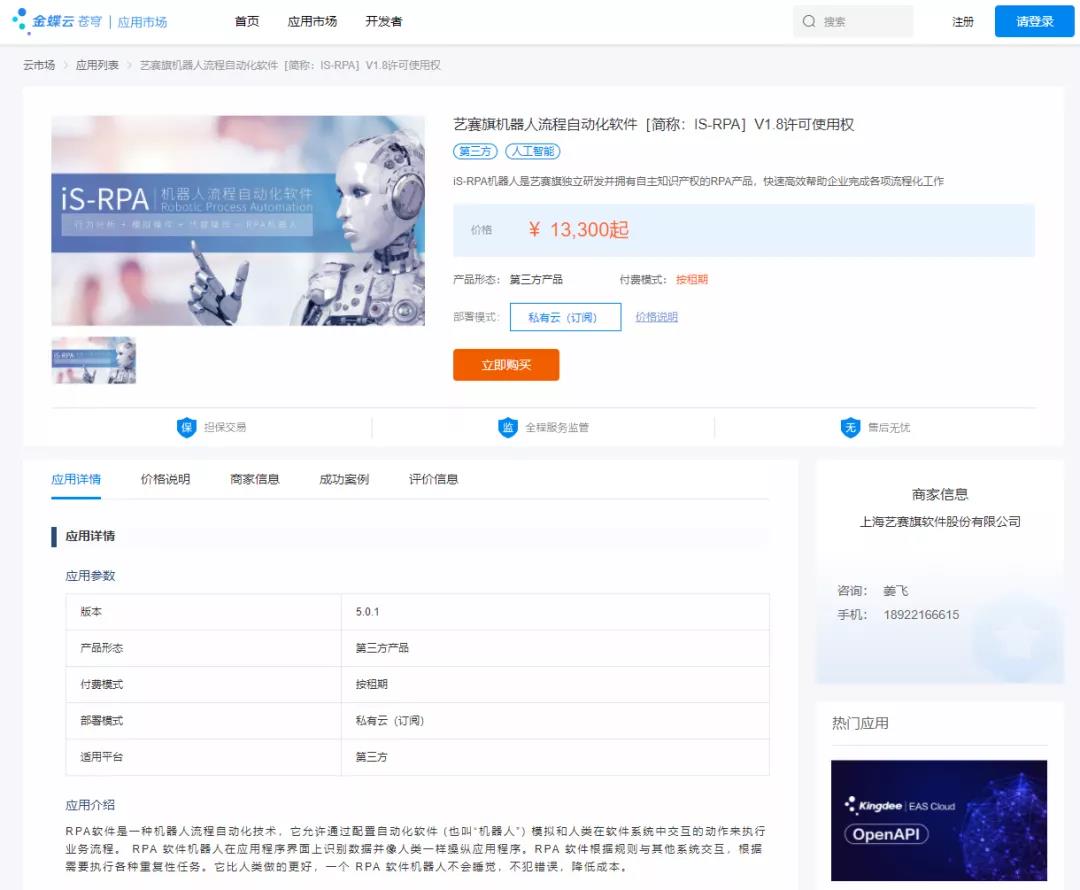
Task: Click the 应用列表 breadcrumb link
Action: click(x=97, y=65)
